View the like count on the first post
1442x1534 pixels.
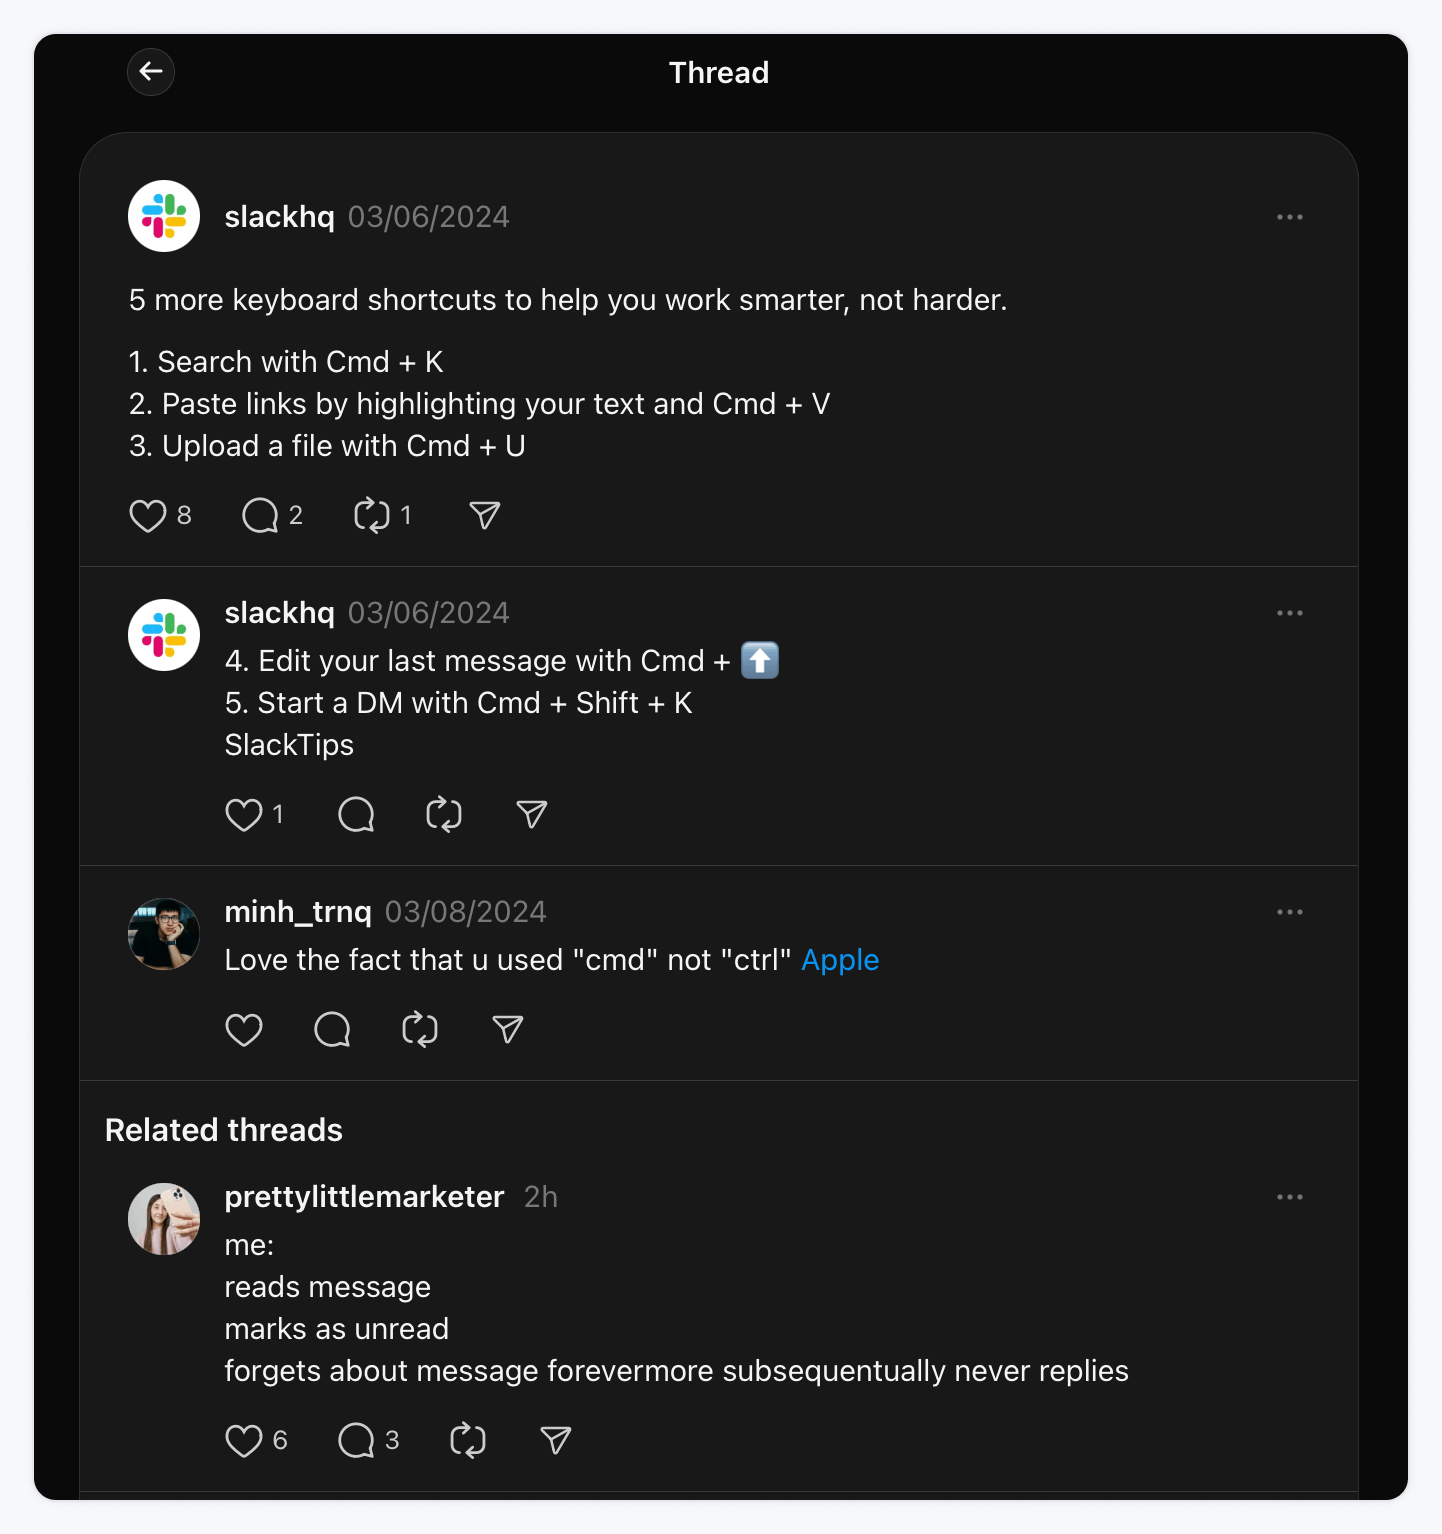click(x=184, y=515)
